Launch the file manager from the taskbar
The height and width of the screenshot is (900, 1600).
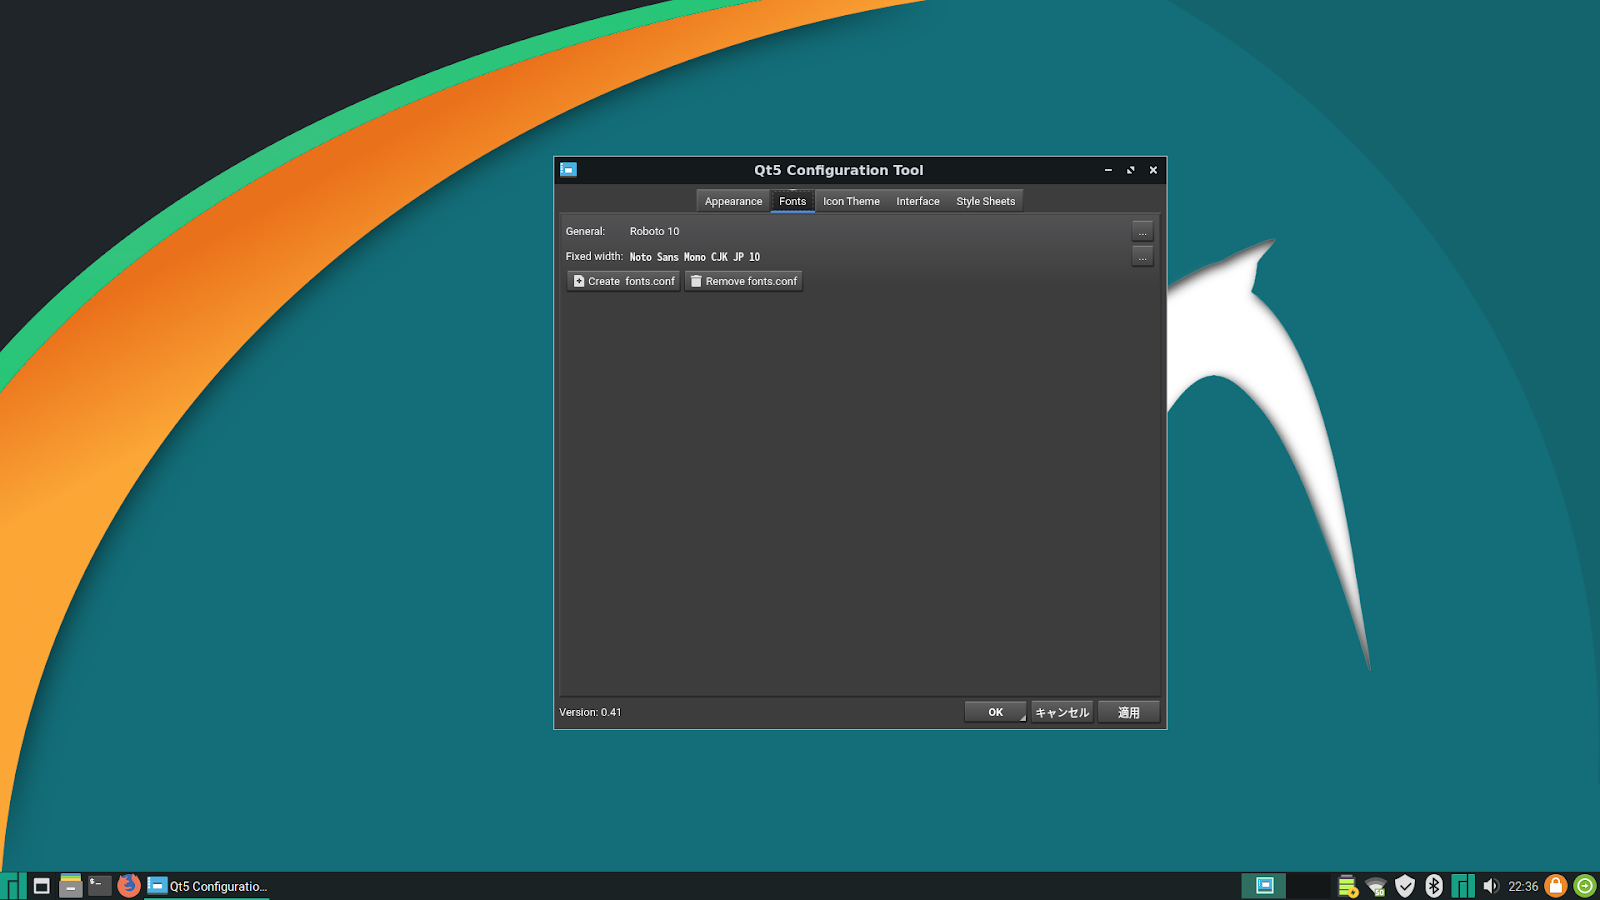70,886
